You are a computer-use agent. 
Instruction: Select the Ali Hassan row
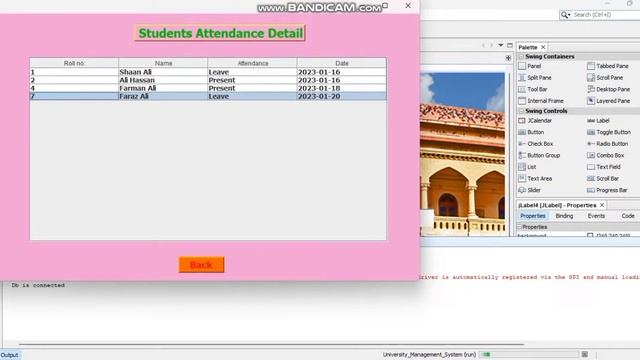pyautogui.click(x=208, y=80)
